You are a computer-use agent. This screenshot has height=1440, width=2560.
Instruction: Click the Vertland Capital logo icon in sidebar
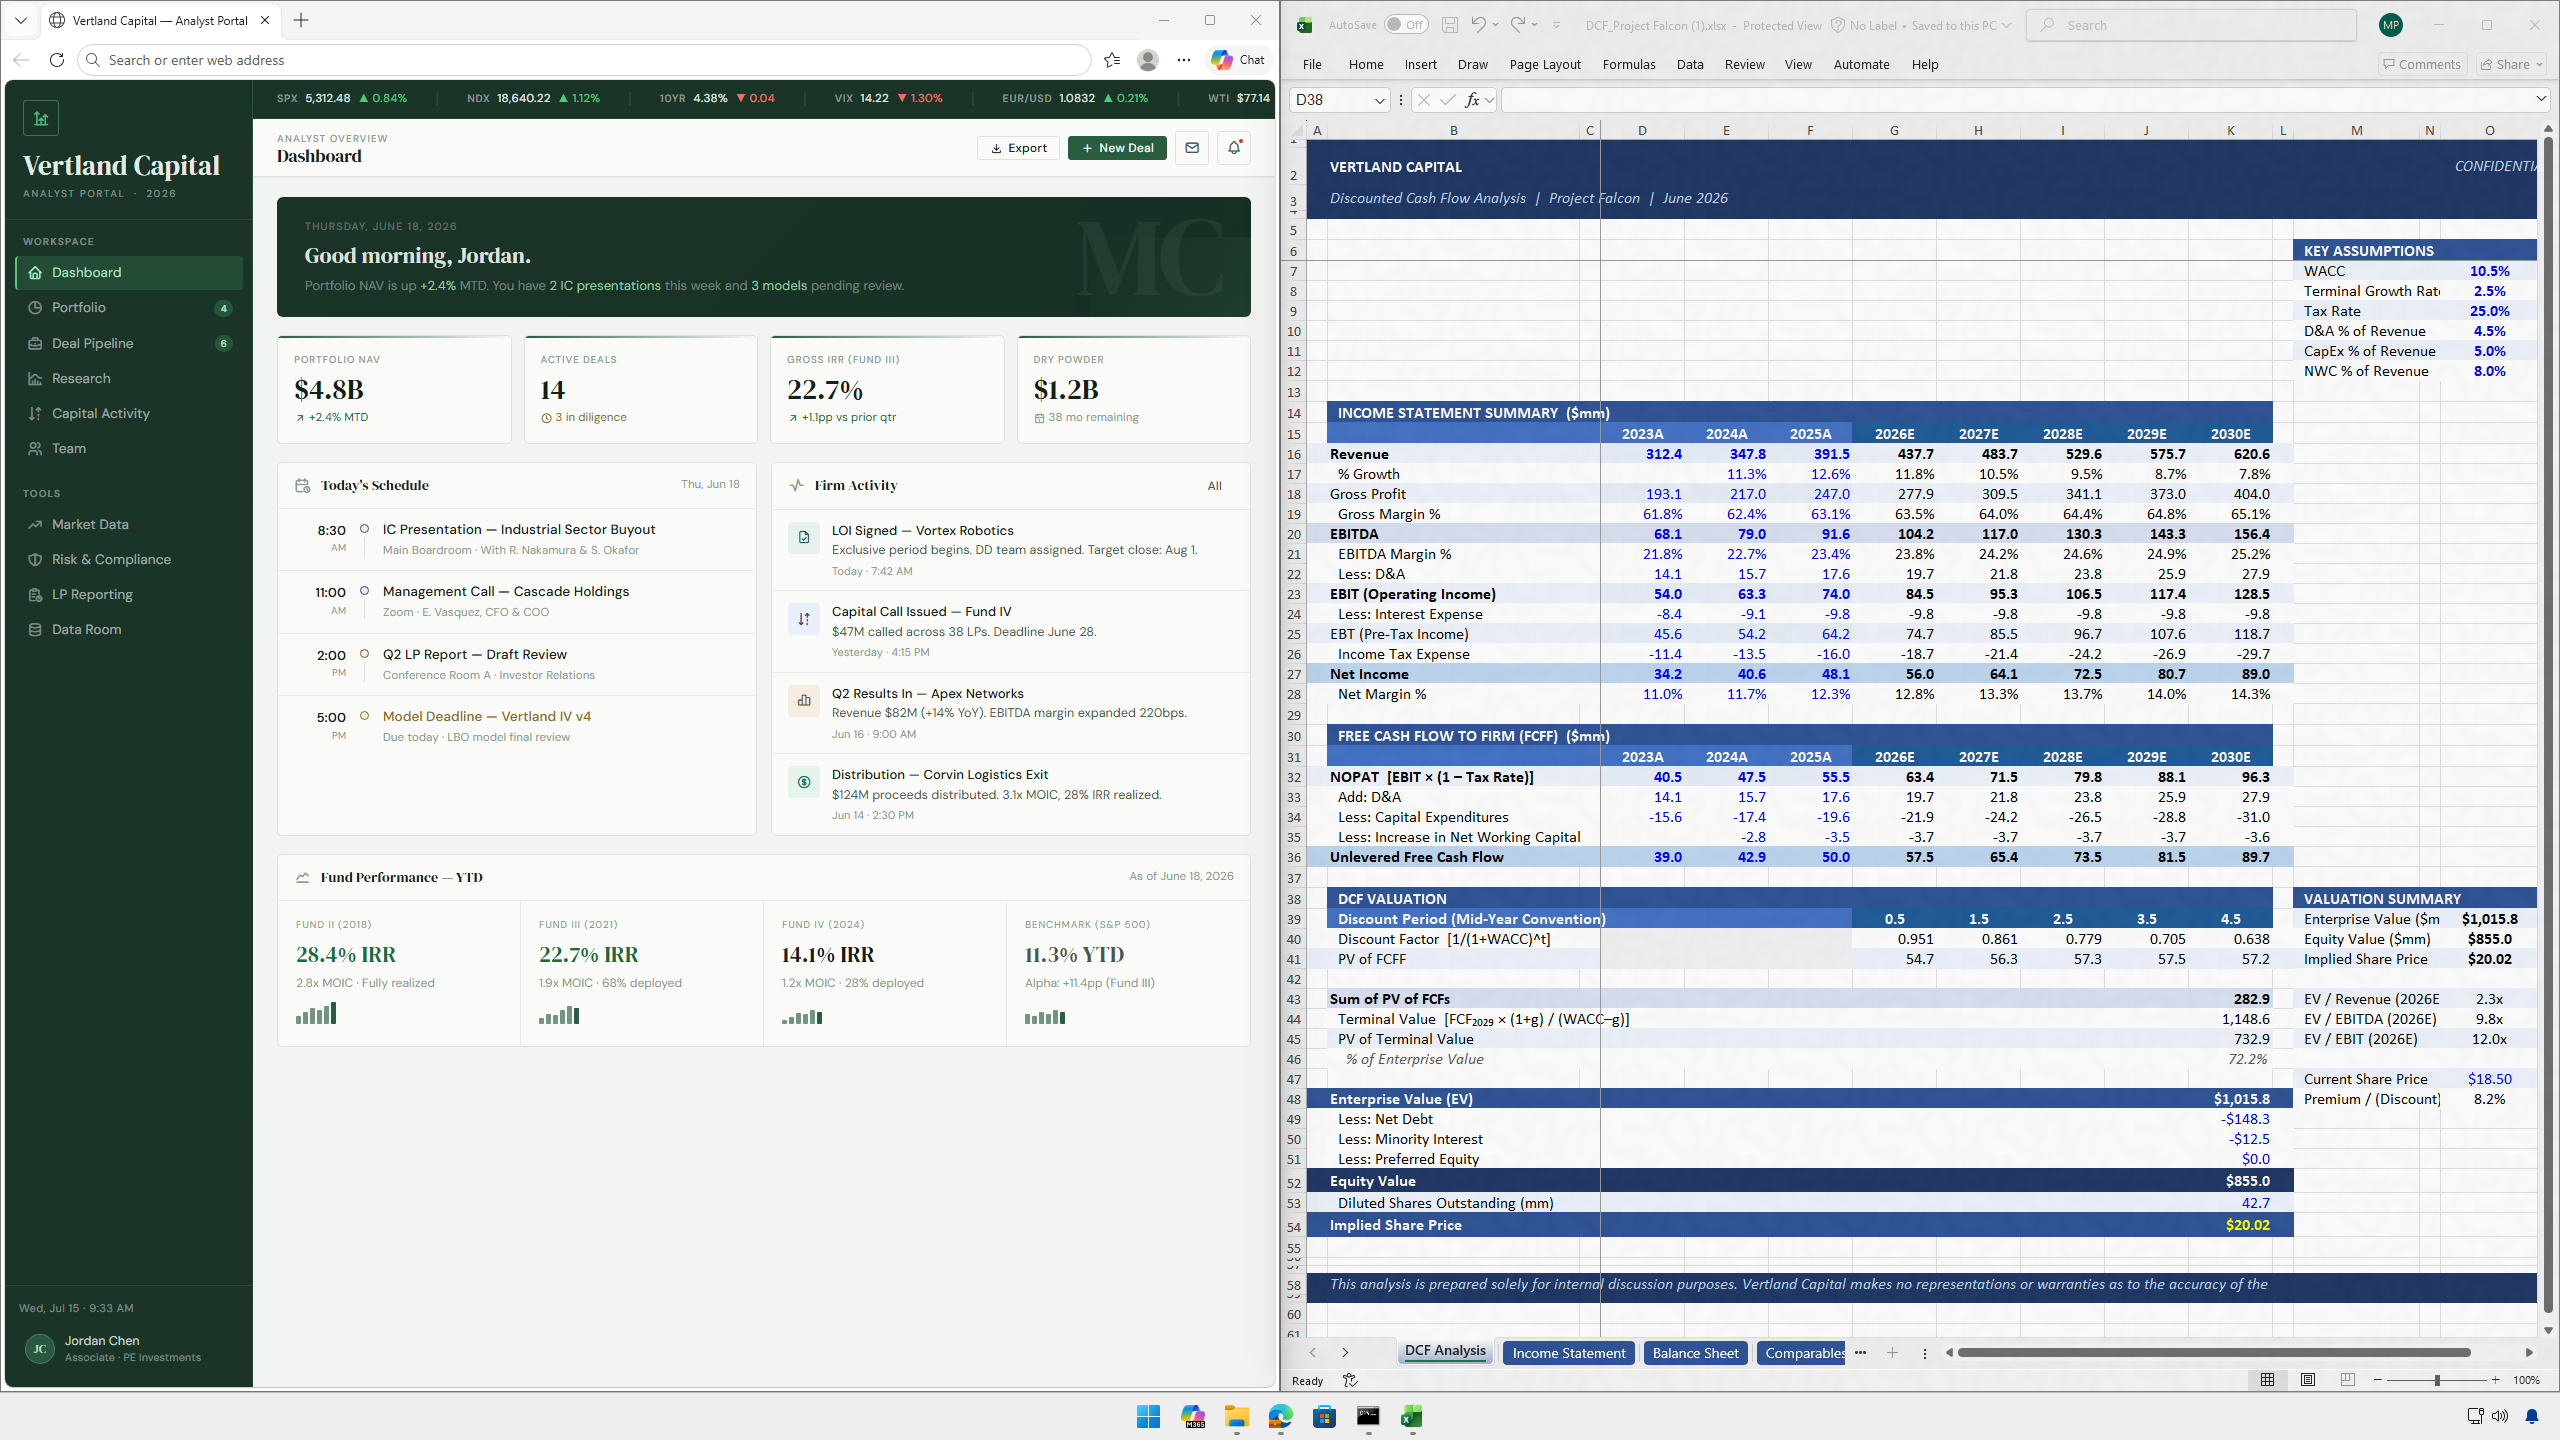tap(41, 118)
